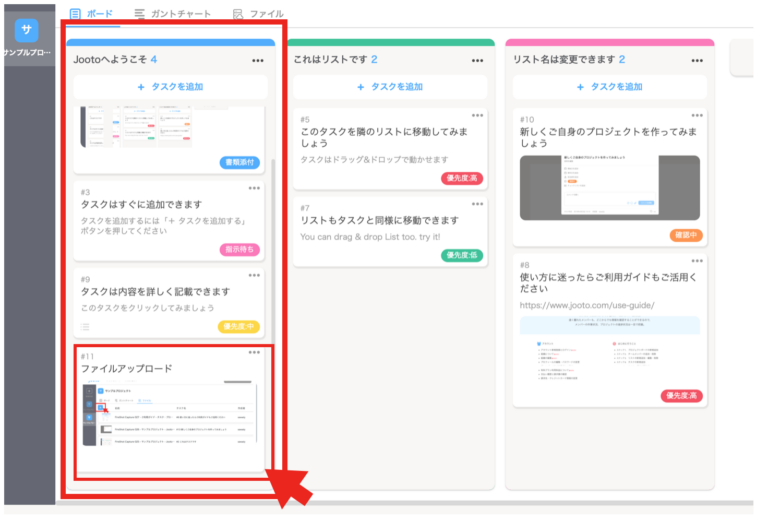The image size is (768, 520).
Task: Open the thumbnail image in task #10
Action: pyautogui.click(x=610, y=188)
